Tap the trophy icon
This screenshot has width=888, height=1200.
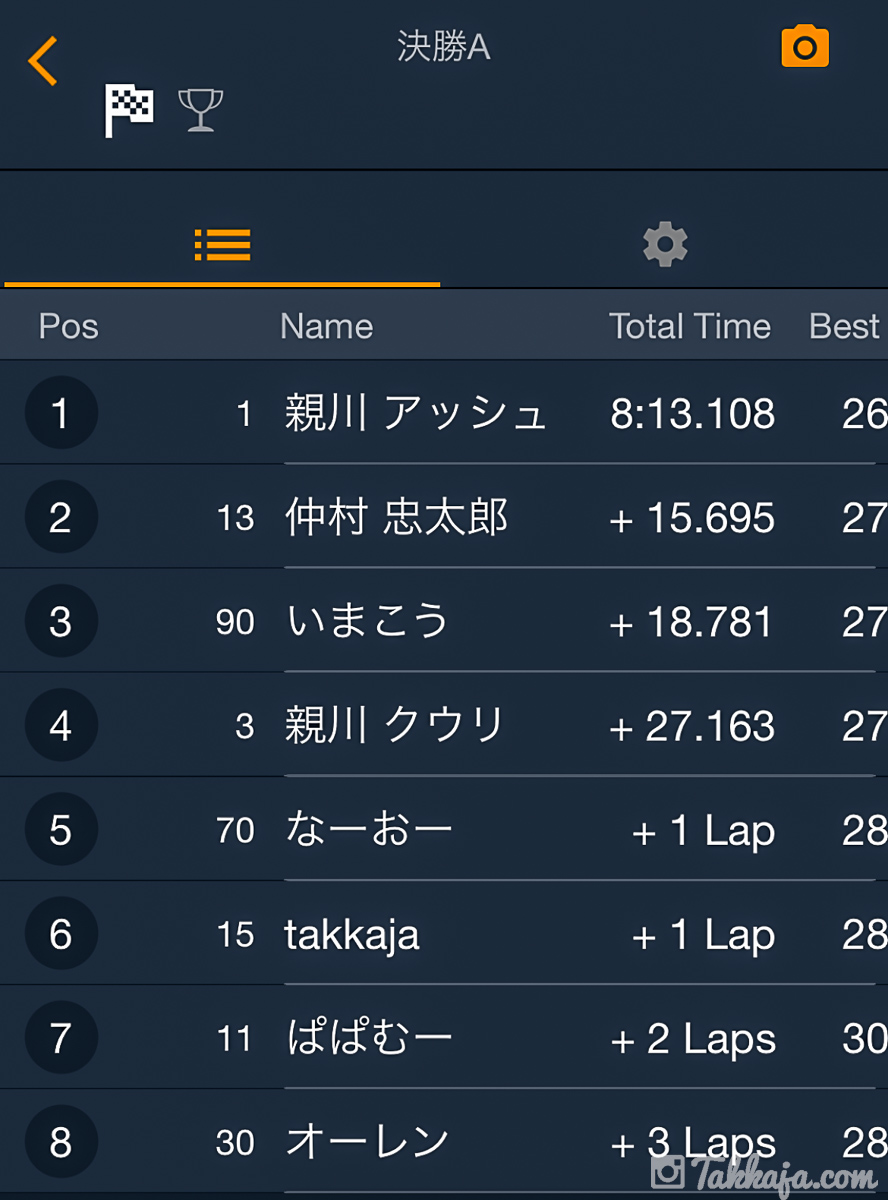[200, 109]
